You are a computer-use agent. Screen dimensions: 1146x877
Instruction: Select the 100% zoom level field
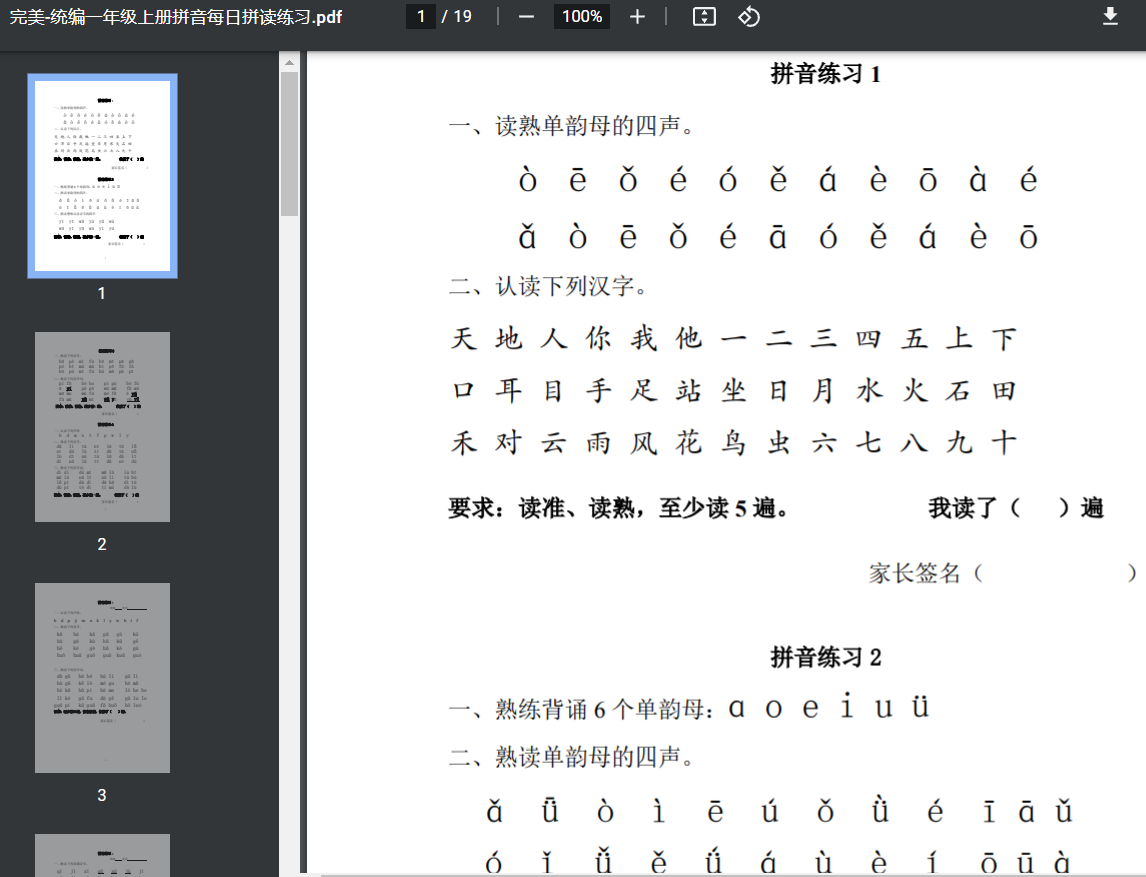click(x=581, y=17)
